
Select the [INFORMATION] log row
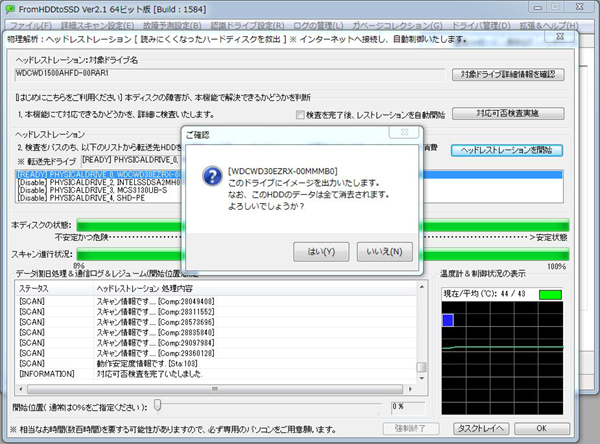[216, 374]
